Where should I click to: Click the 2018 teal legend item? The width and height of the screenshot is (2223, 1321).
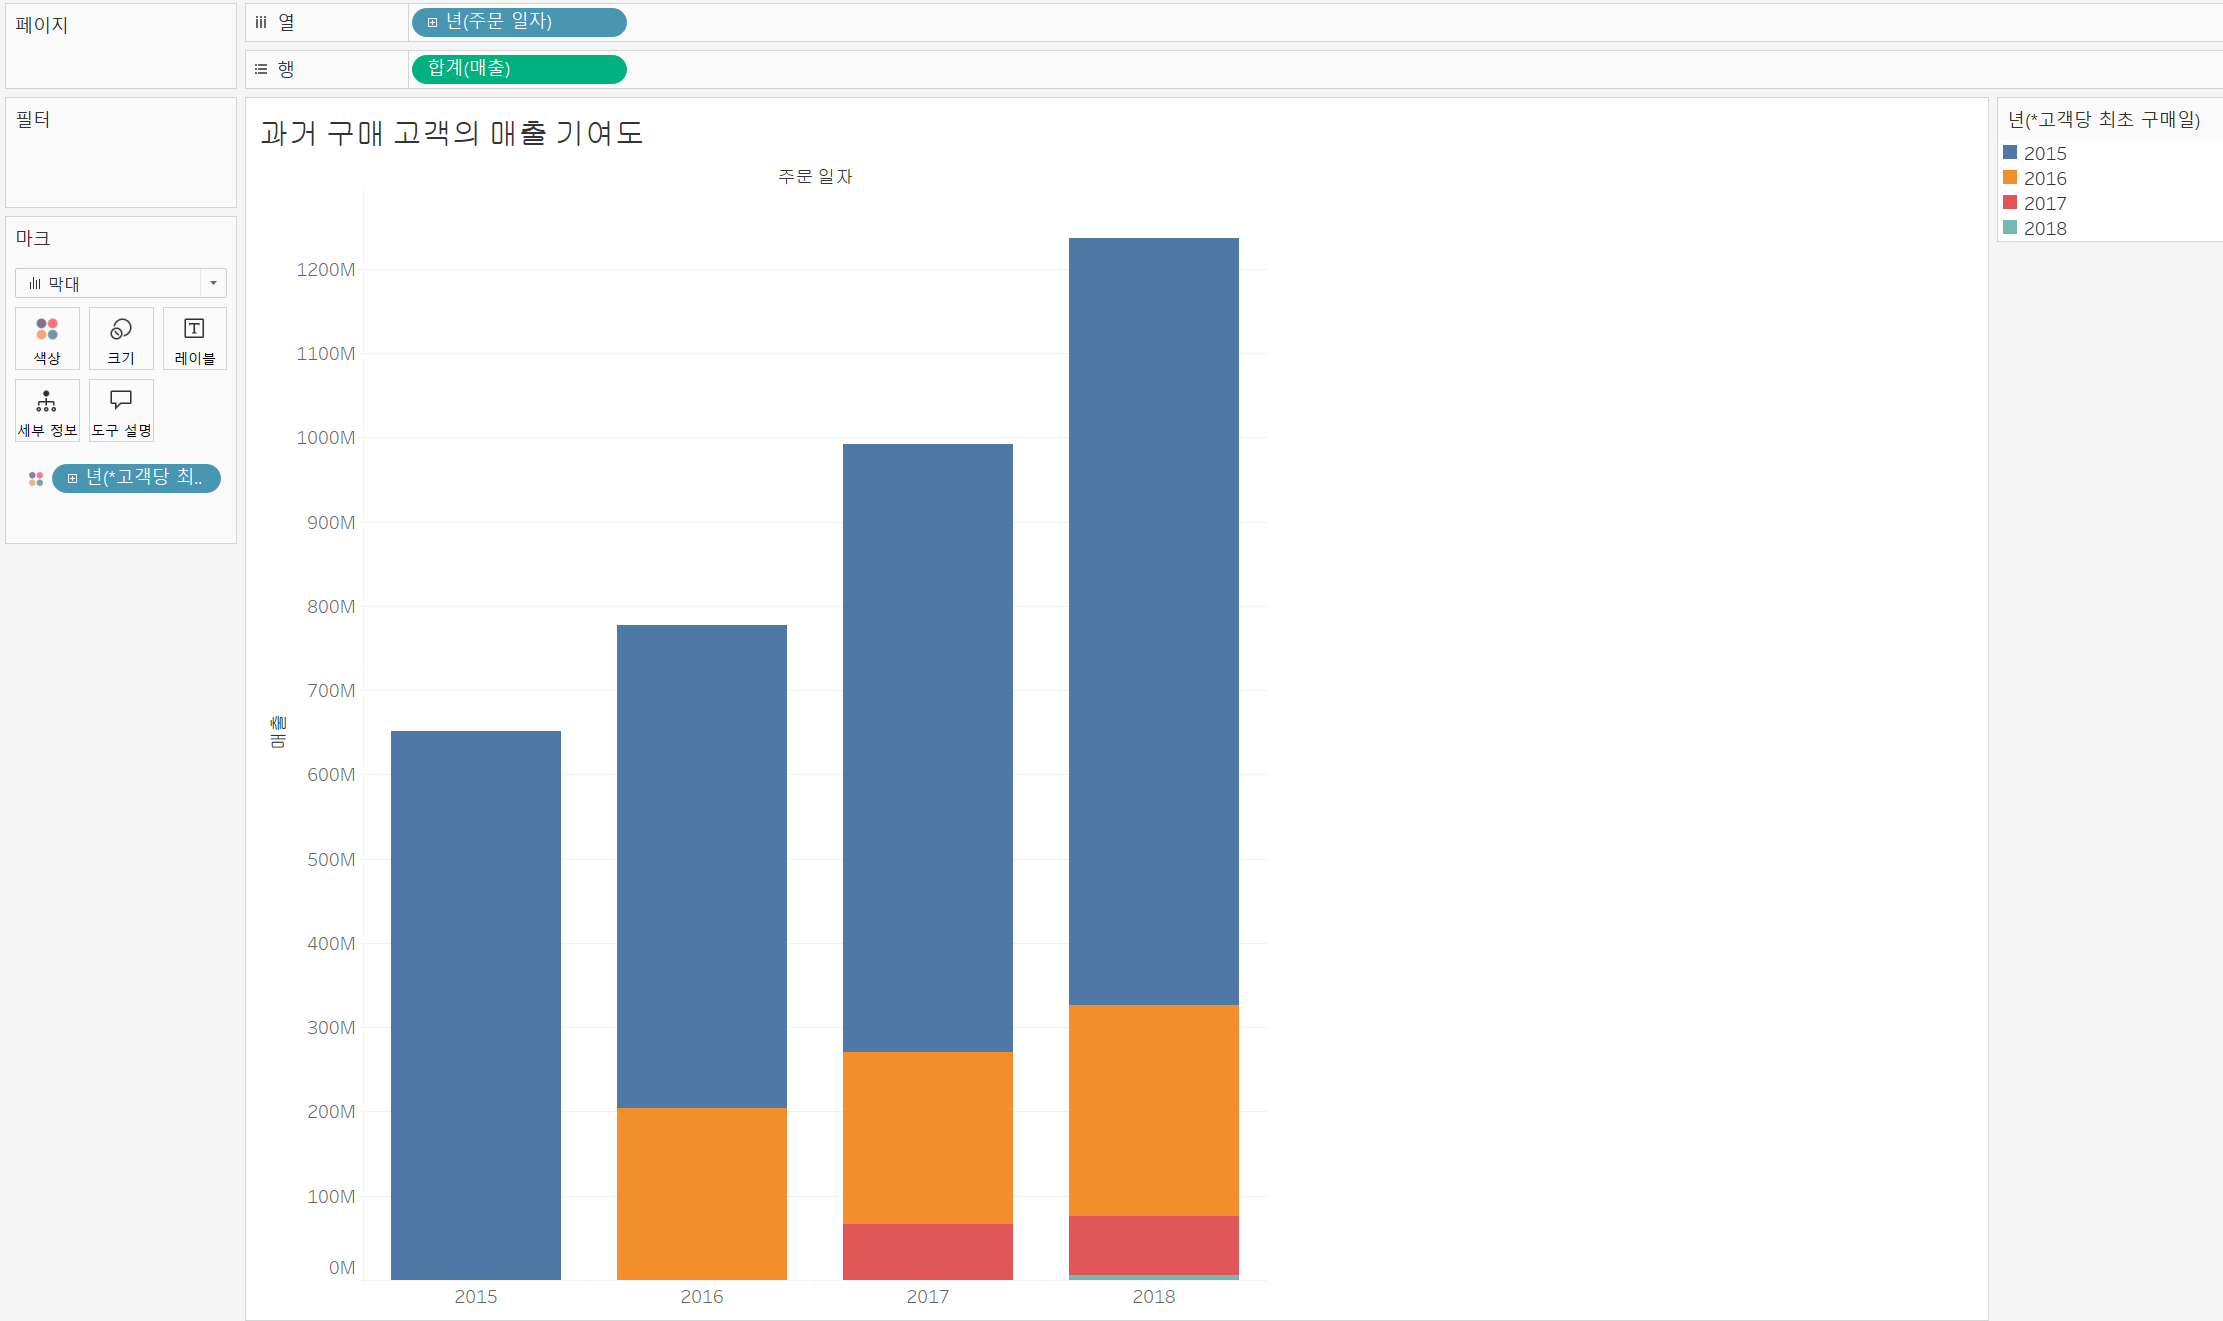(2044, 228)
